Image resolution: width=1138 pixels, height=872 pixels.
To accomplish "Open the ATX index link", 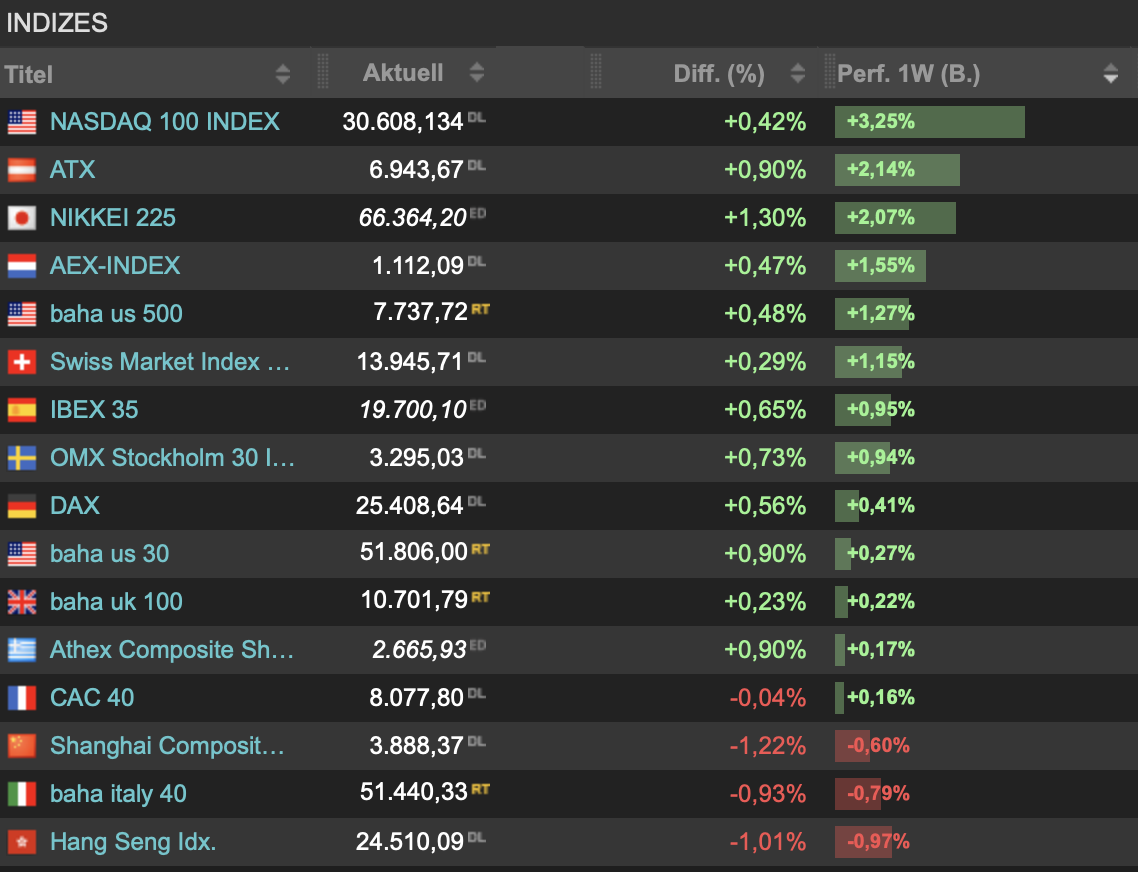I will pos(73,169).
